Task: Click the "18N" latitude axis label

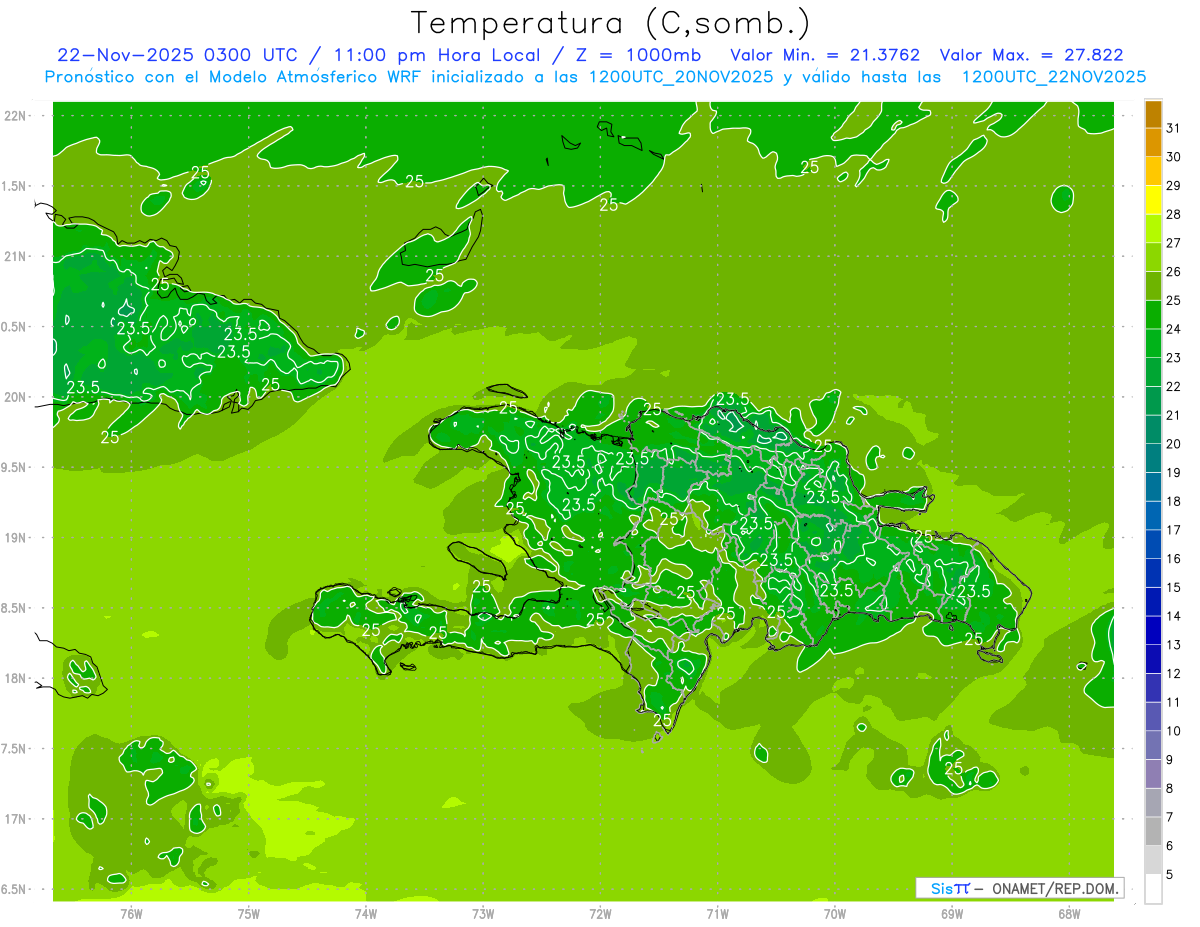Action: pos(15,678)
